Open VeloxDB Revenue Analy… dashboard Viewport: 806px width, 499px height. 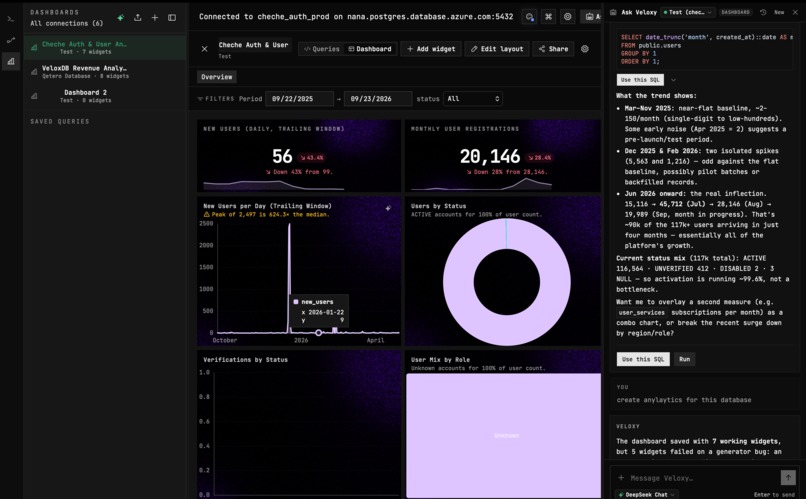coord(105,71)
